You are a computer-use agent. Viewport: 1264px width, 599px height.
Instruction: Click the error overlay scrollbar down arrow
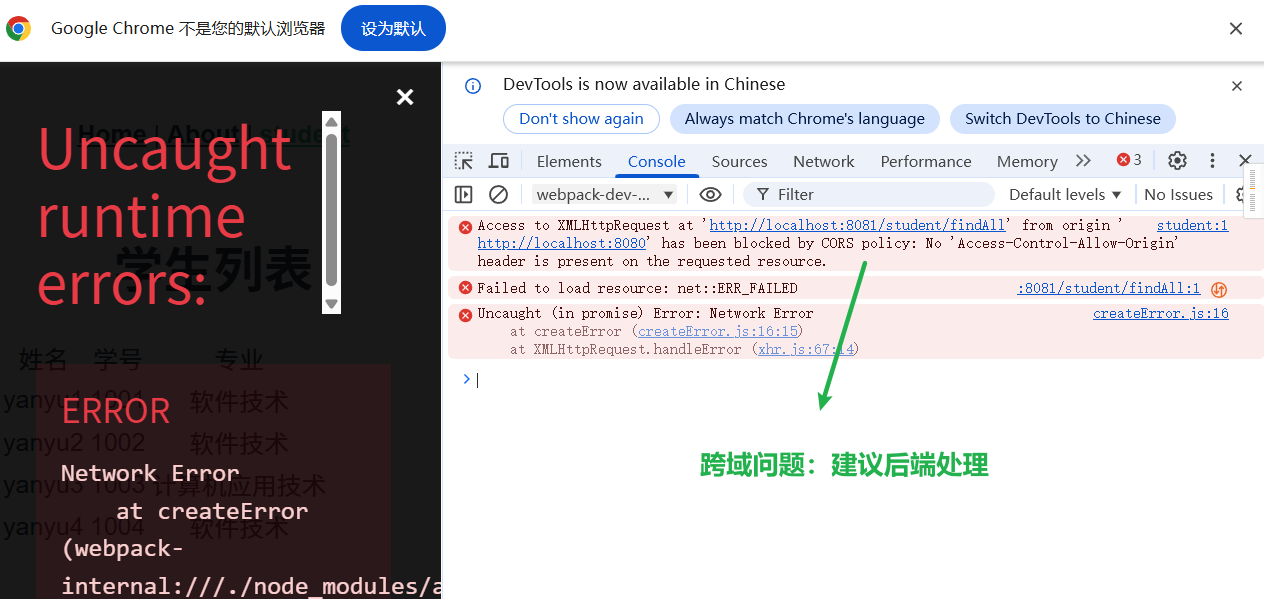coord(332,303)
